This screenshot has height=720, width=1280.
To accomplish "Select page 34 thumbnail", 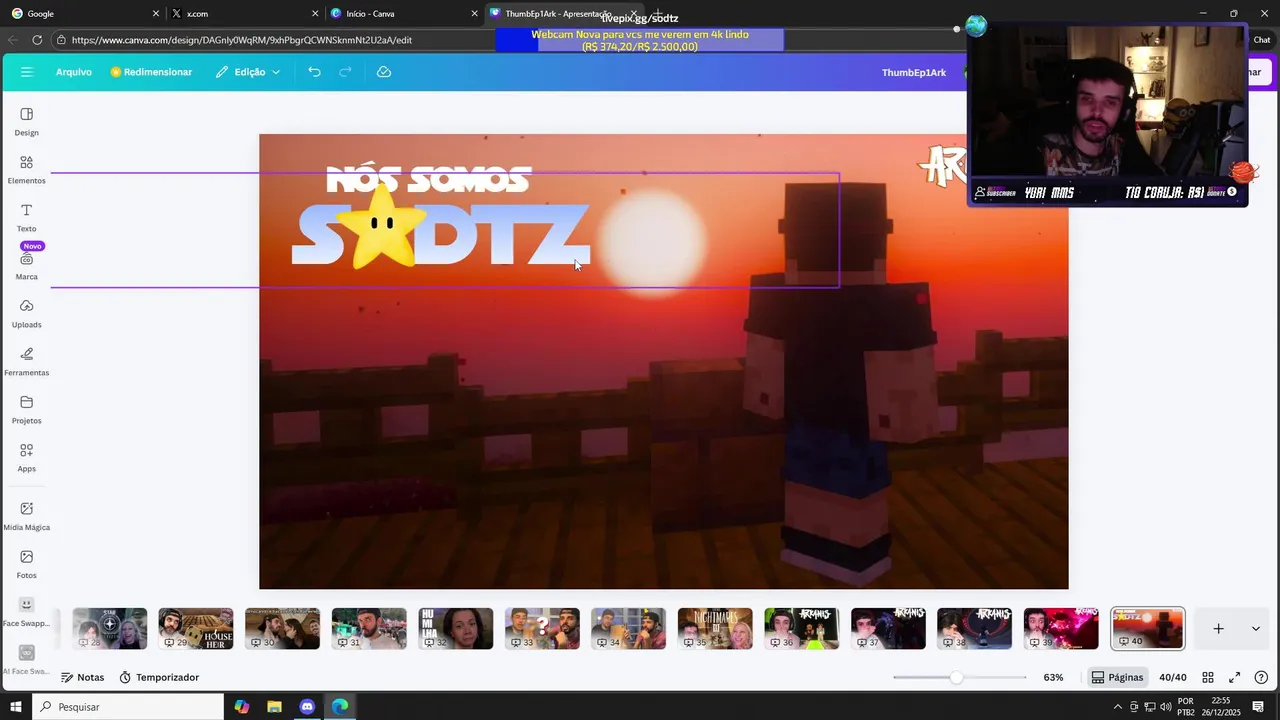I will (x=628, y=628).
